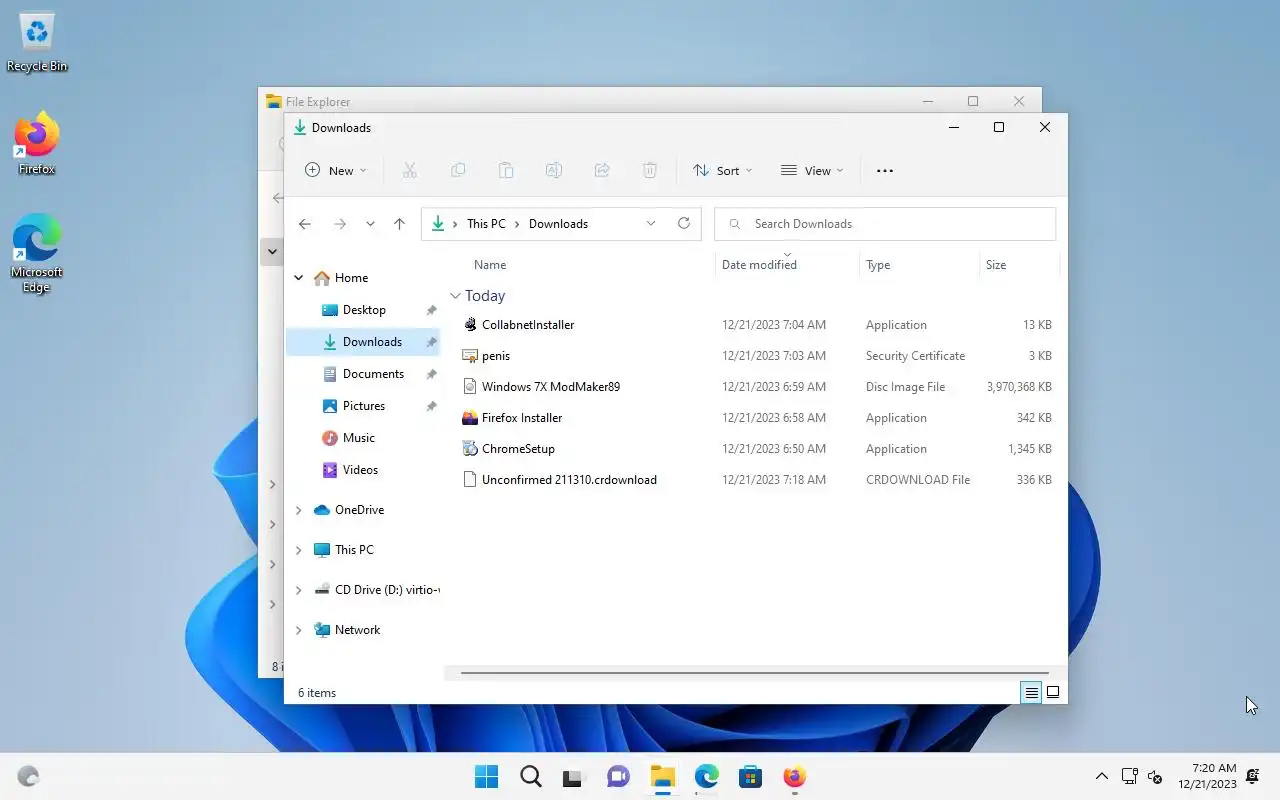Click the muted volume tray icon
The width and height of the screenshot is (1280, 800).
point(1155,777)
